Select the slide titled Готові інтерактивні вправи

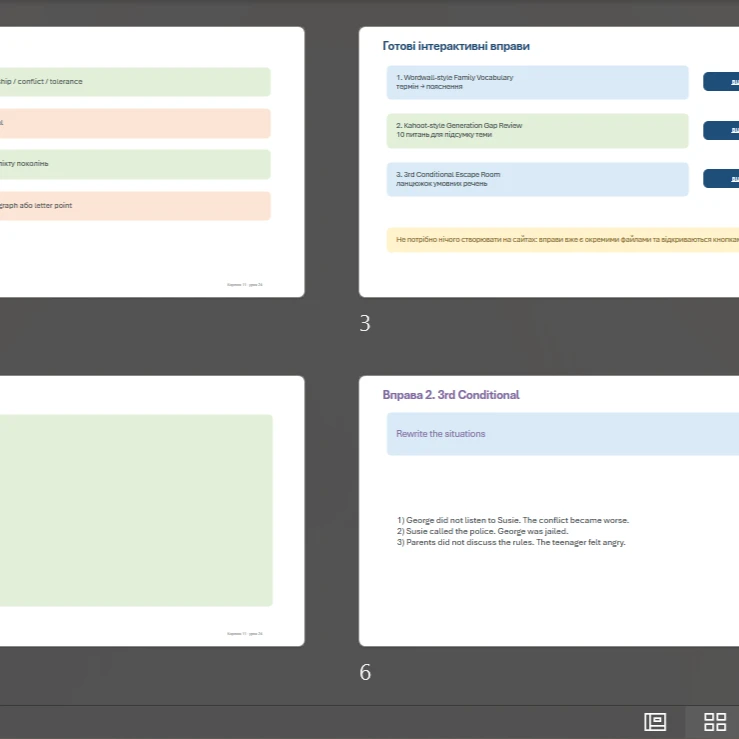click(x=549, y=162)
